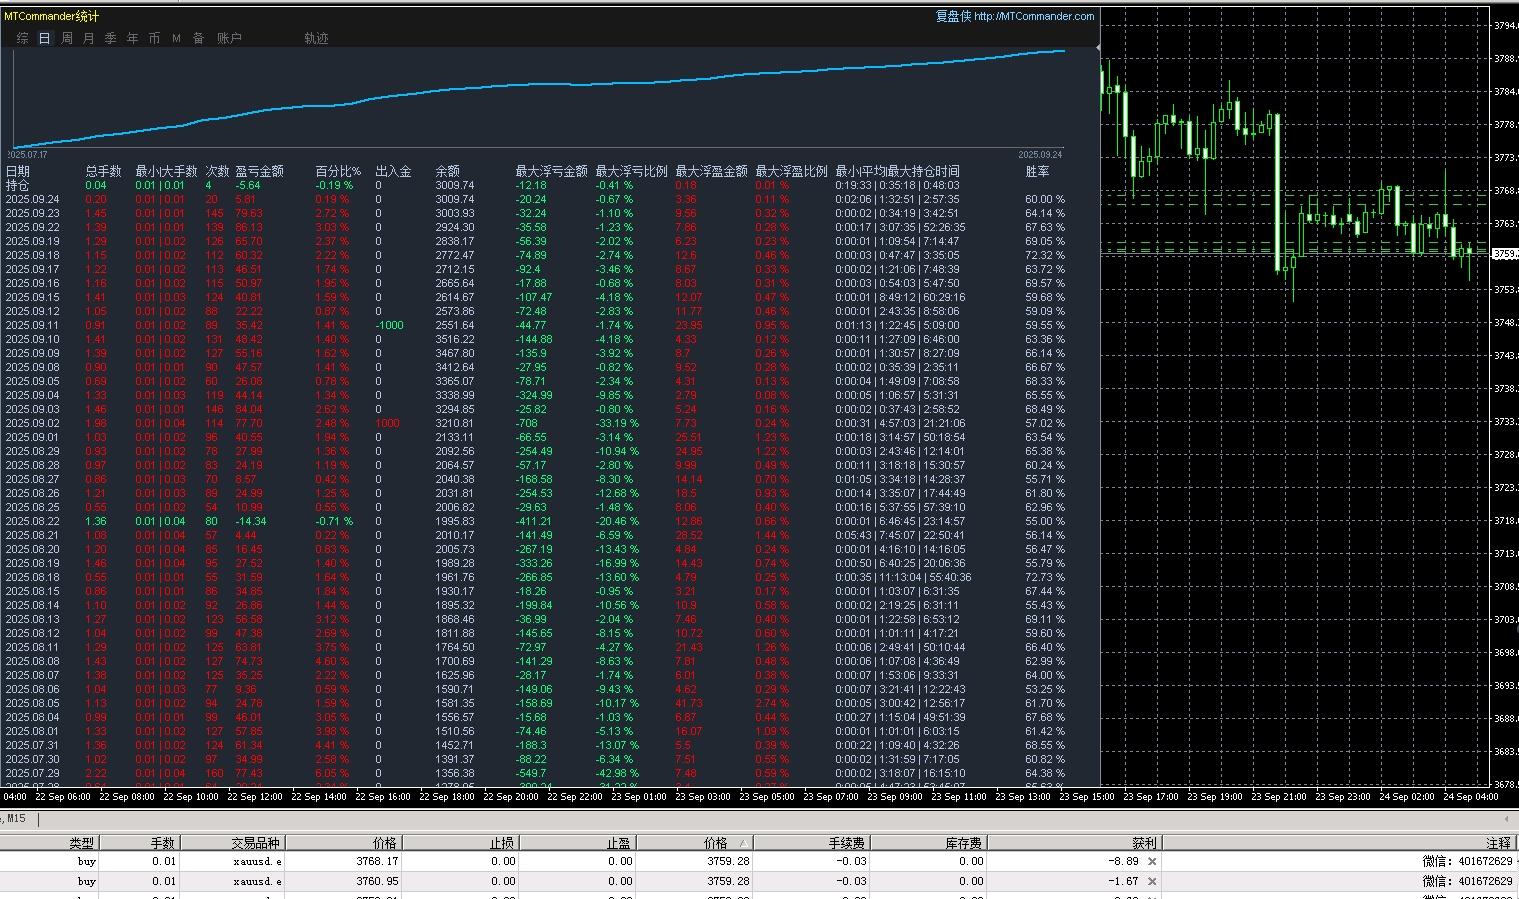
Task: Close the -1.67 profit buy order
Action: coord(1152,881)
